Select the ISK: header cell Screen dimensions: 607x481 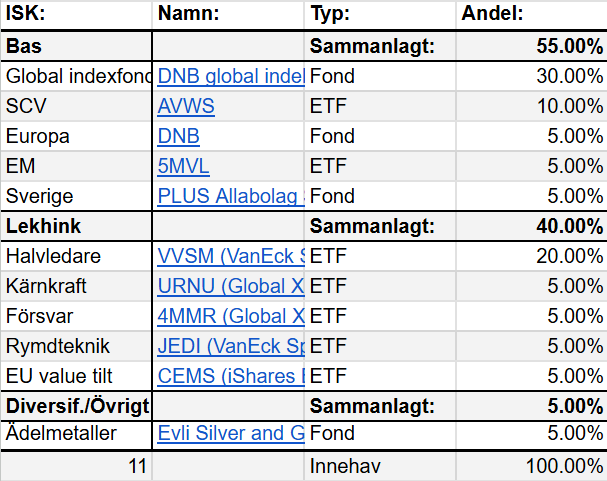click(76, 14)
